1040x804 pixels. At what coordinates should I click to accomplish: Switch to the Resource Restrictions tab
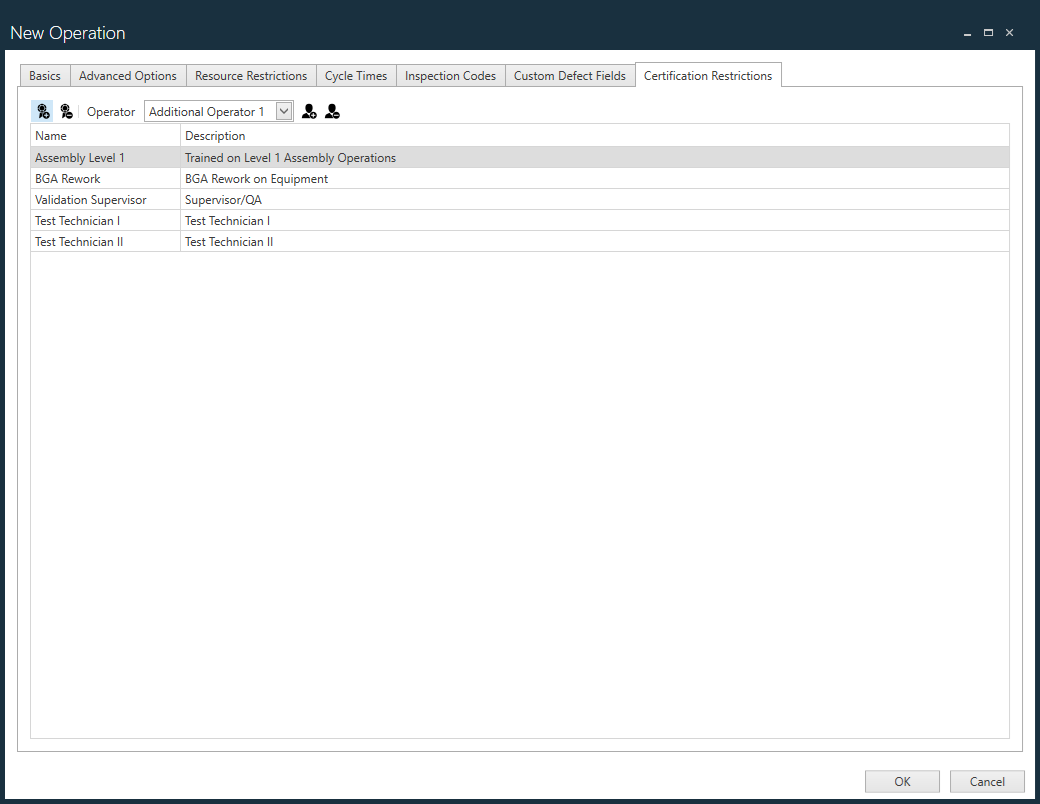(250, 75)
